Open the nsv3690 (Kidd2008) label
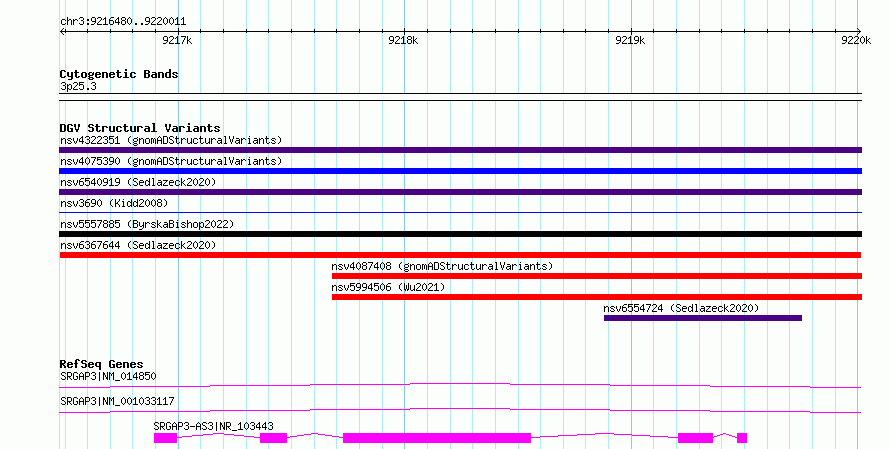Screen dimensions: 890x449 pos(114,203)
